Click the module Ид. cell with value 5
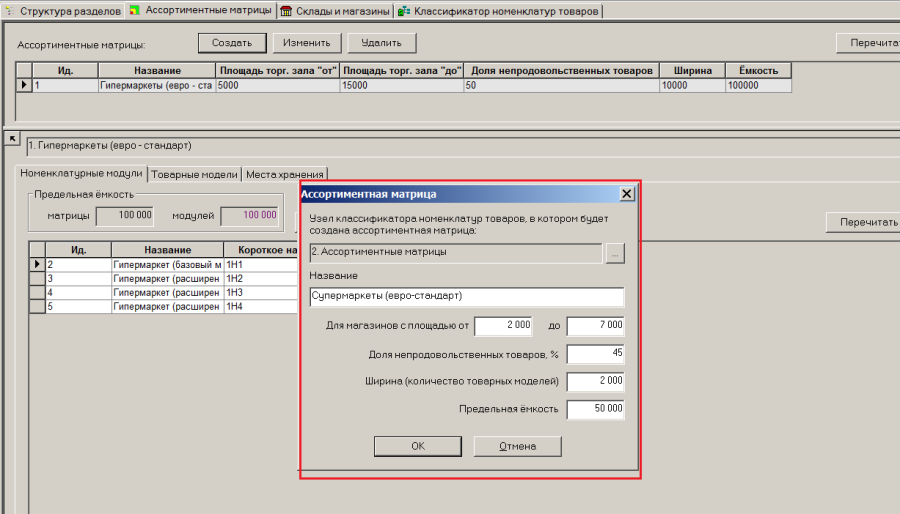 [79, 306]
